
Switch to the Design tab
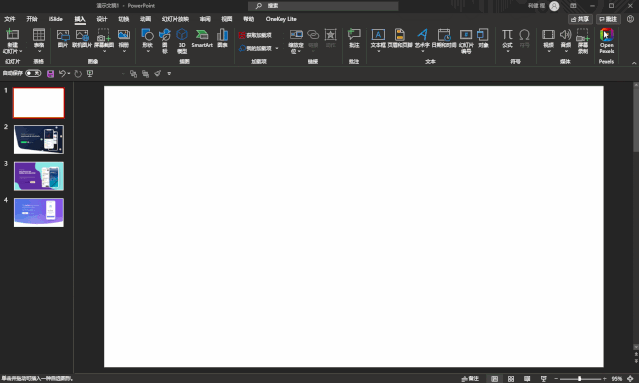tap(102, 19)
